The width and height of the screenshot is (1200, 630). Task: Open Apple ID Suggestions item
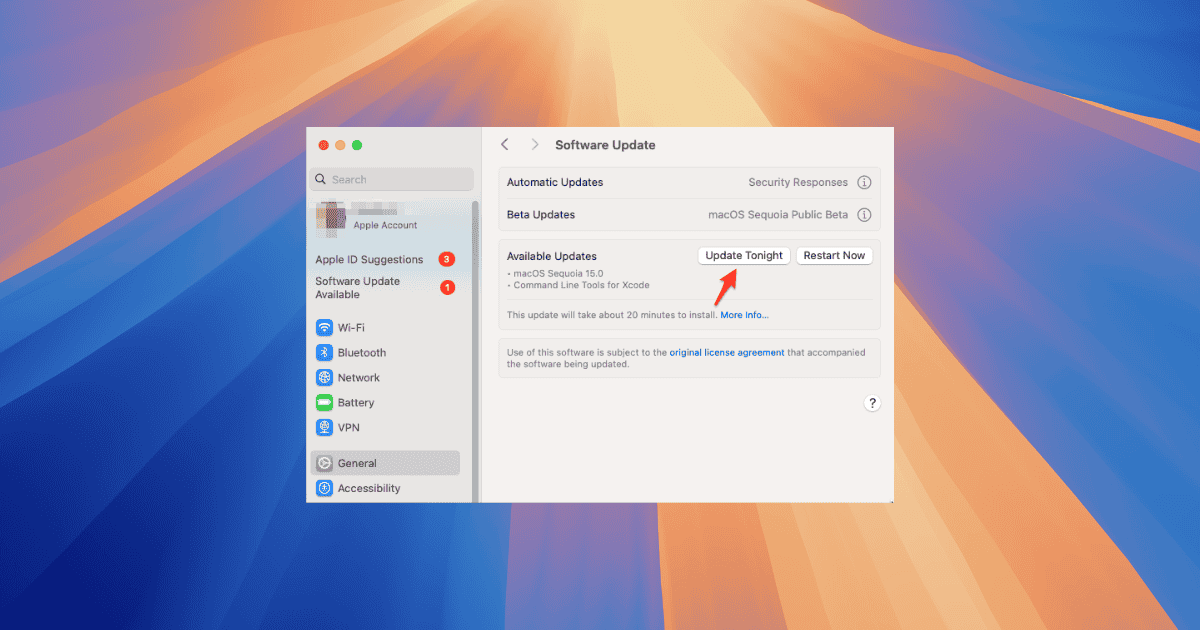click(x=370, y=260)
